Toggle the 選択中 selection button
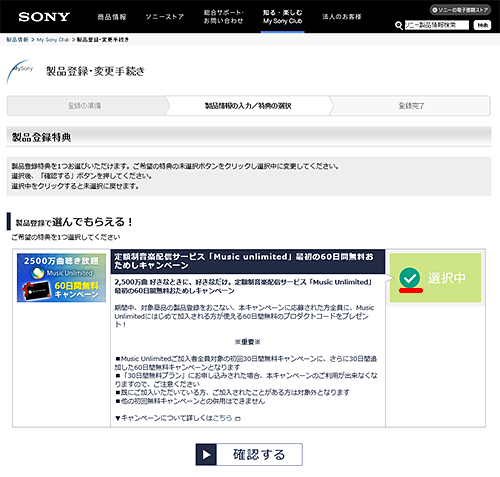500x477 pixels. click(435, 278)
